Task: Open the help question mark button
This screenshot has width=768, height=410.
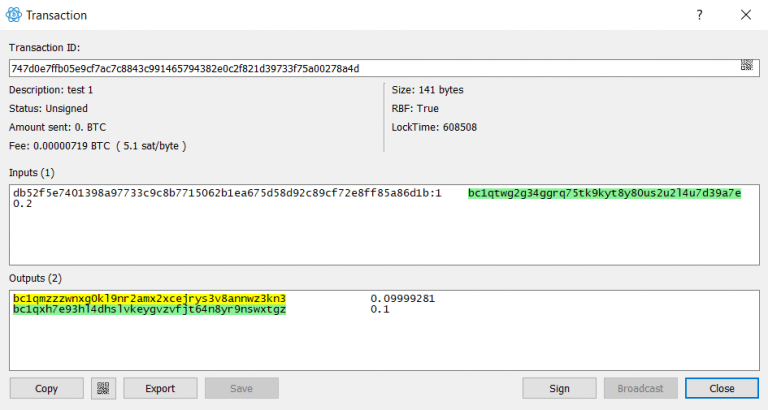Action: (x=699, y=15)
